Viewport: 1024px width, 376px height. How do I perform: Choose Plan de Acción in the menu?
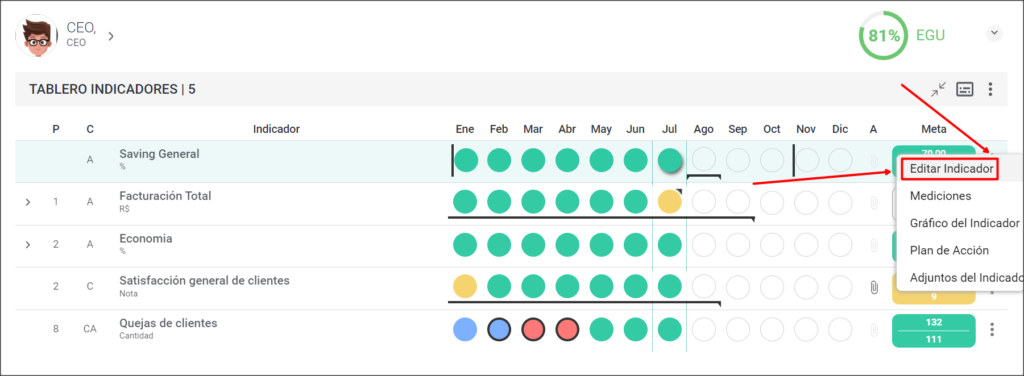coord(949,250)
